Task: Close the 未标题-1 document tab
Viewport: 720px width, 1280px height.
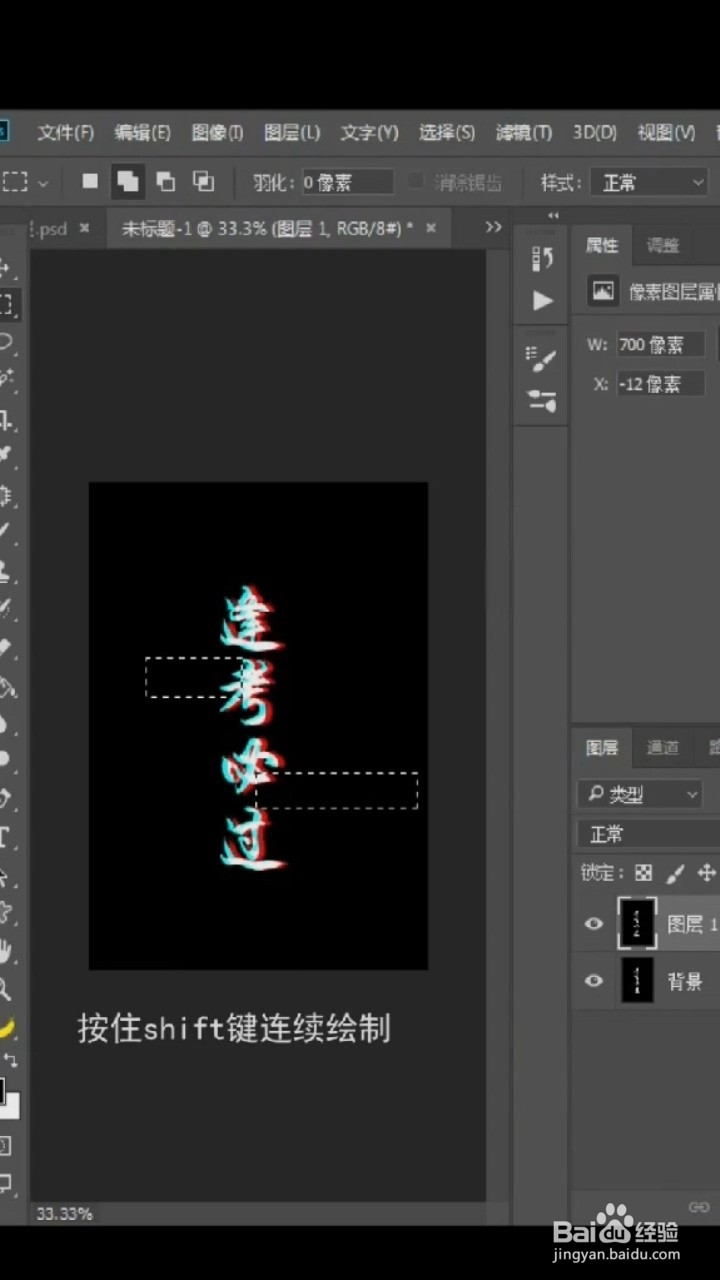Action: 431,229
